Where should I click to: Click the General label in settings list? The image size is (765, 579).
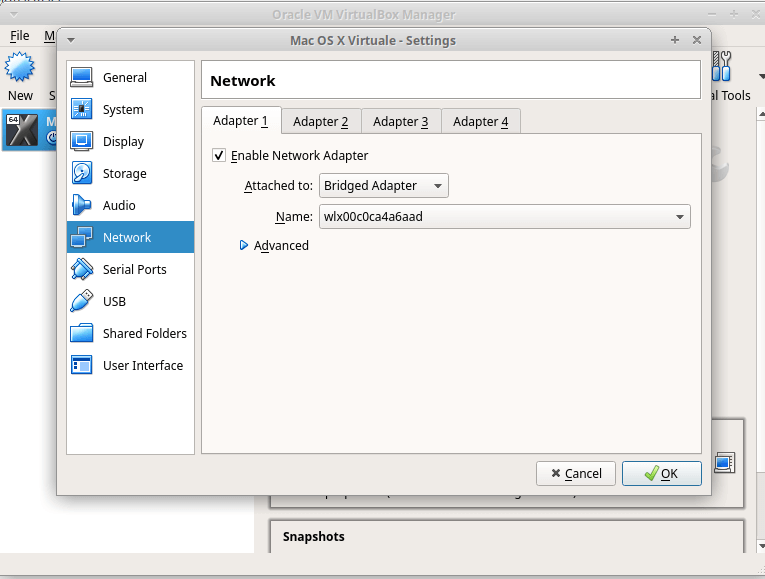click(125, 78)
